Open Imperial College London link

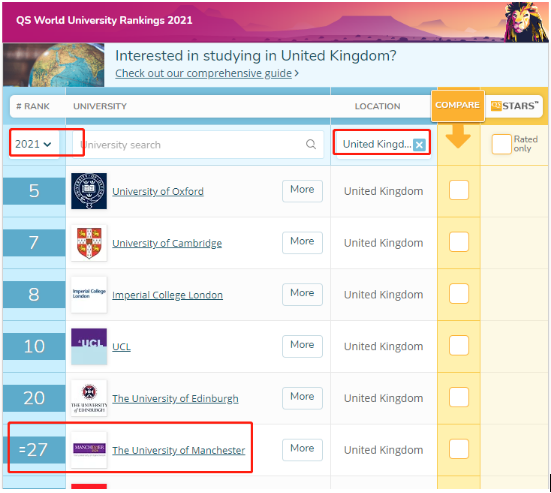(x=167, y=294)
